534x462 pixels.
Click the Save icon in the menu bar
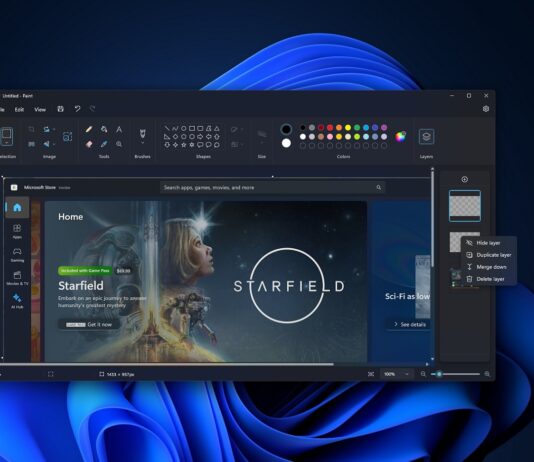coord(61,109)
